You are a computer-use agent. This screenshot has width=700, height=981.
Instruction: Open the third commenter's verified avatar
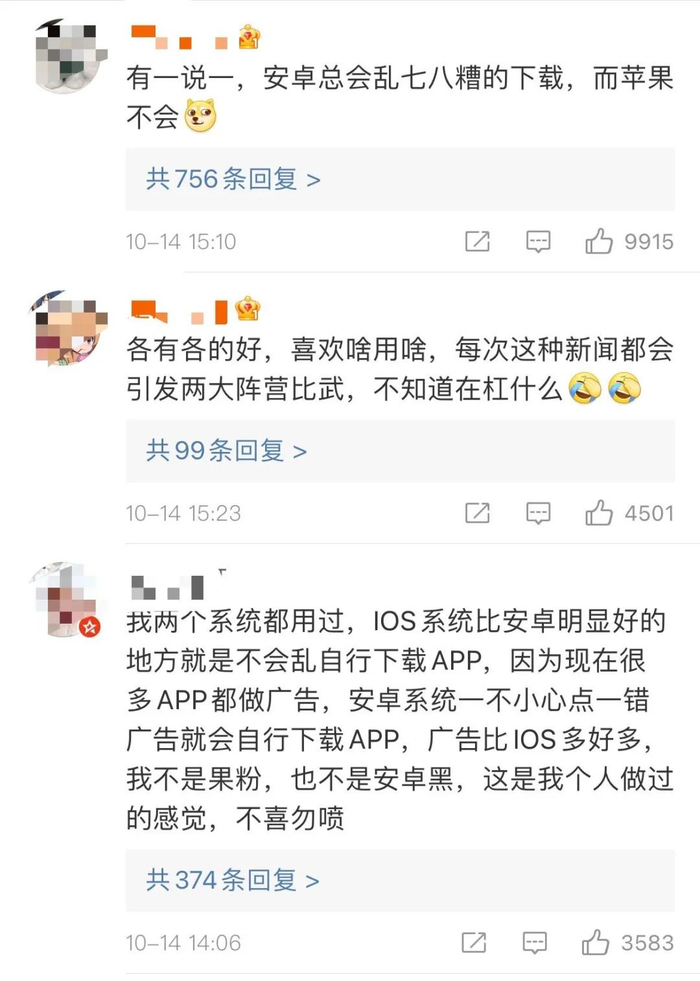coord(66,599)
